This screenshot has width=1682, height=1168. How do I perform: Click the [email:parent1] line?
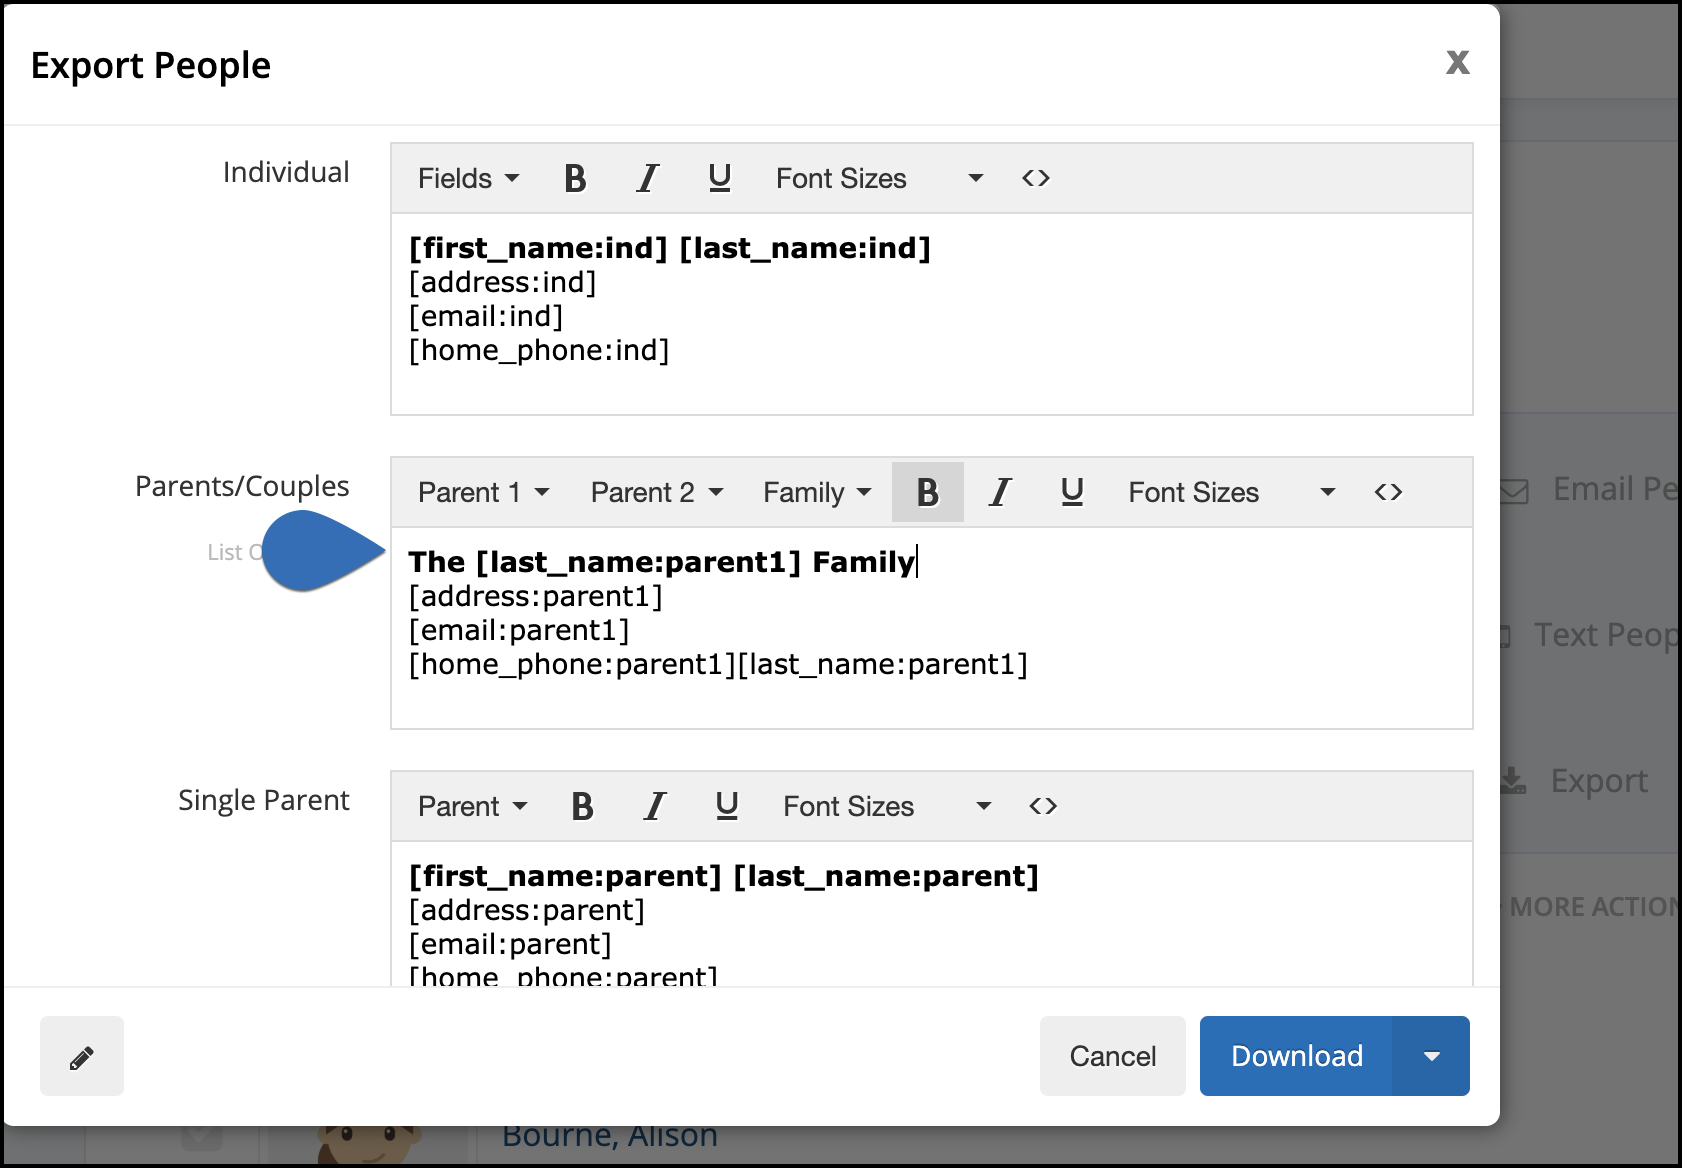point(519,631)
